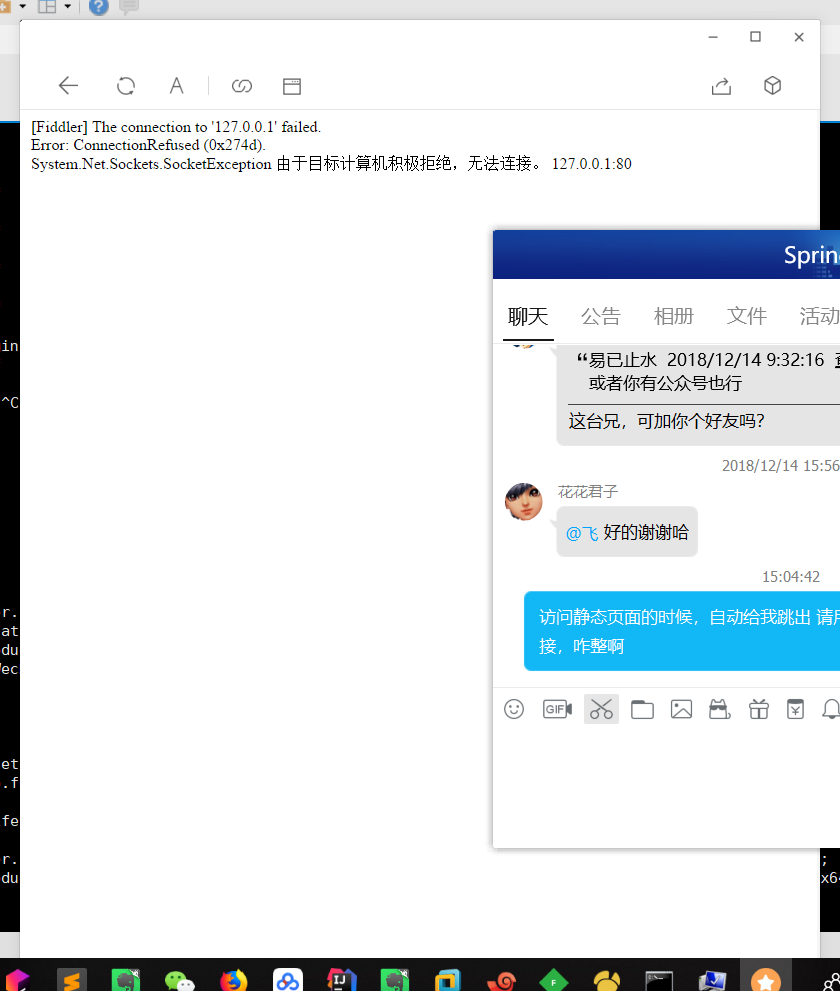Image resolution: width=840 pixels, height=991 pixels.
Task: Click the share icon in browser toolbar
Action: 721,86
